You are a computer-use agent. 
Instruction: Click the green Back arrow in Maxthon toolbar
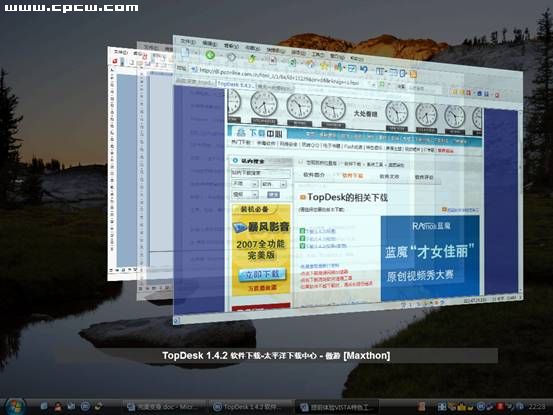pos(211,55)
